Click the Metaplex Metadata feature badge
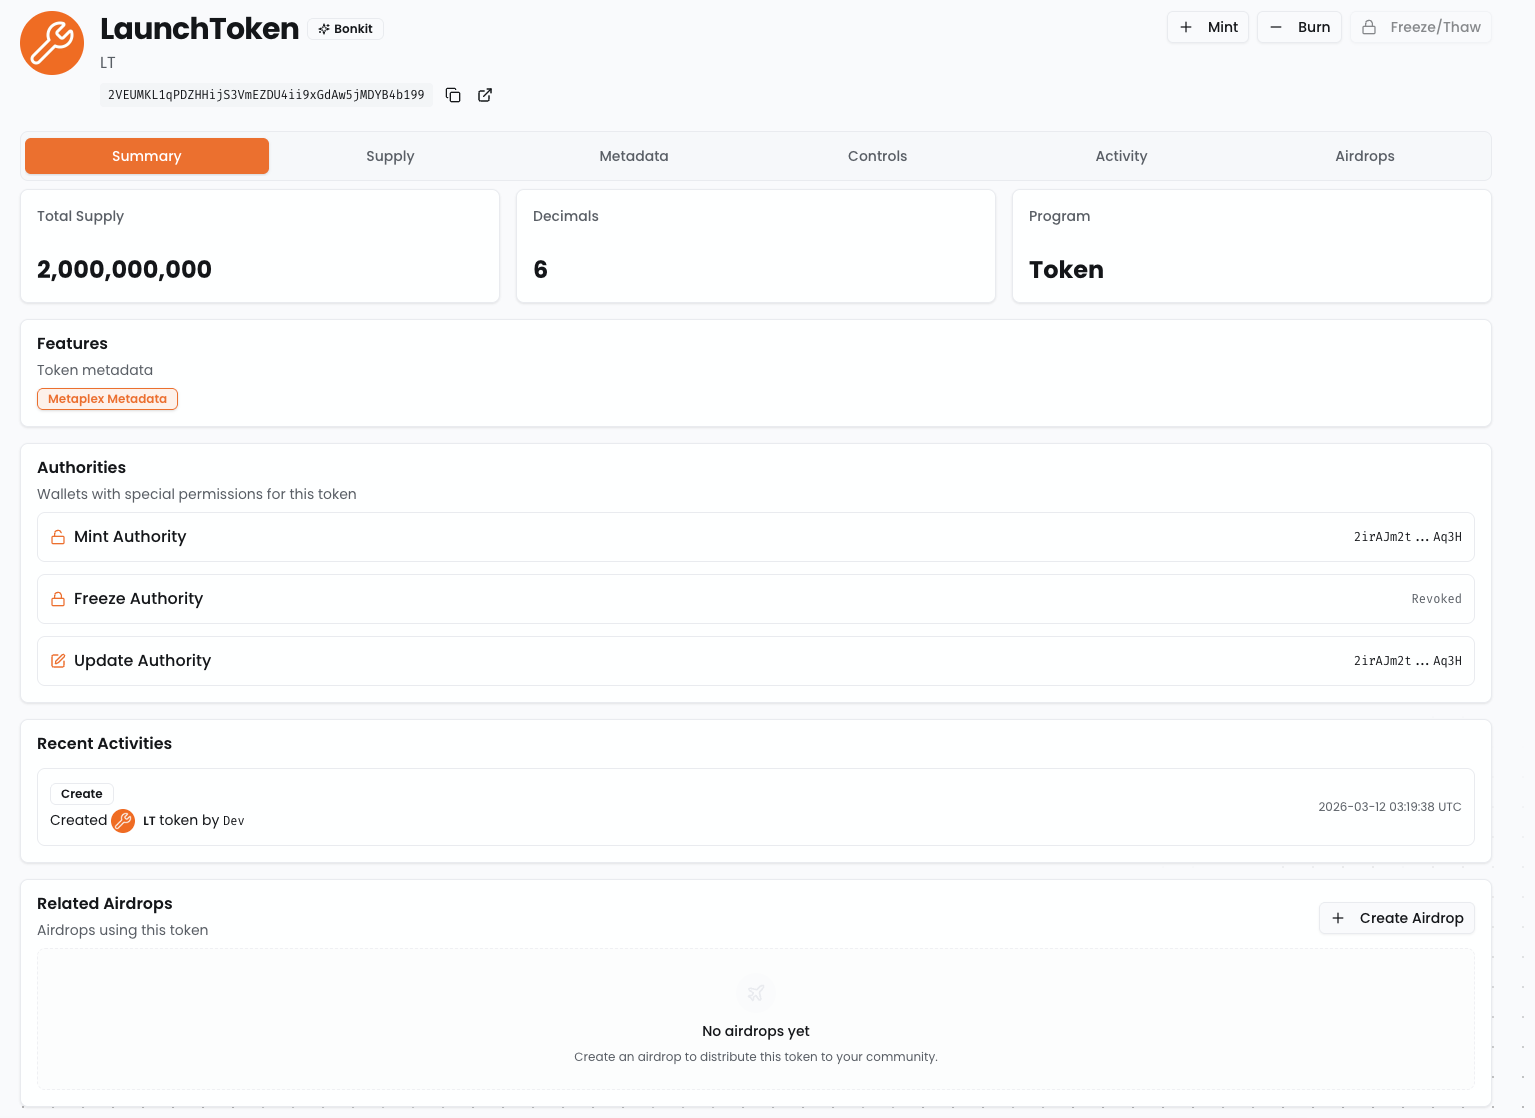Screen dimensions: 1535x1118 (107, 399)
